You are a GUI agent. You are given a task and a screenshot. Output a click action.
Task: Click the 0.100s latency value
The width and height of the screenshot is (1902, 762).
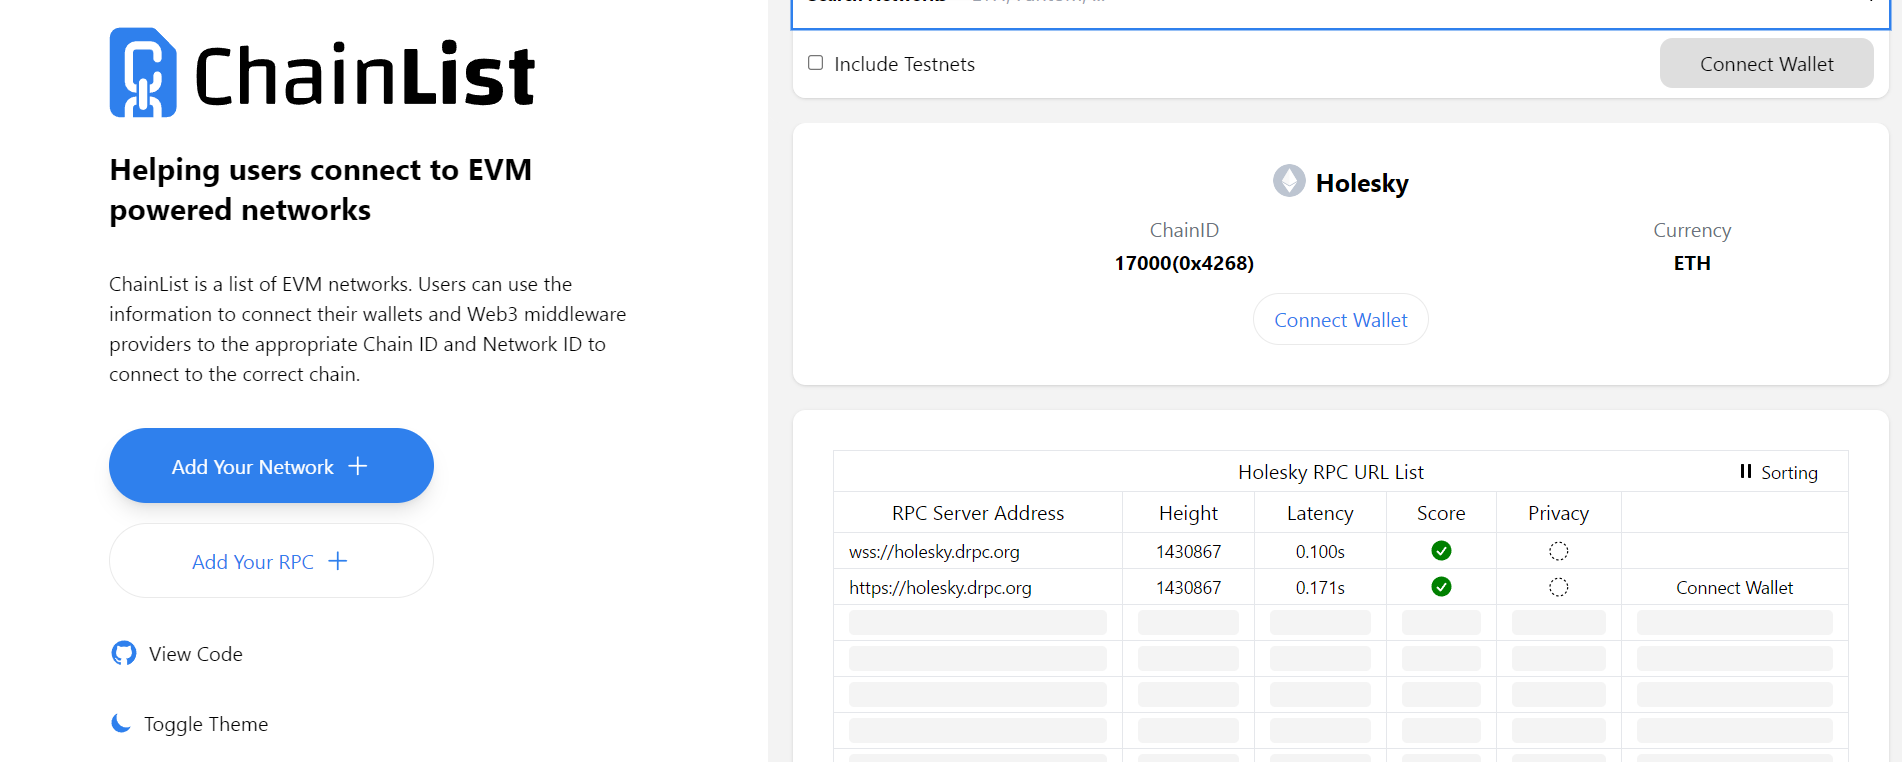1320,551
